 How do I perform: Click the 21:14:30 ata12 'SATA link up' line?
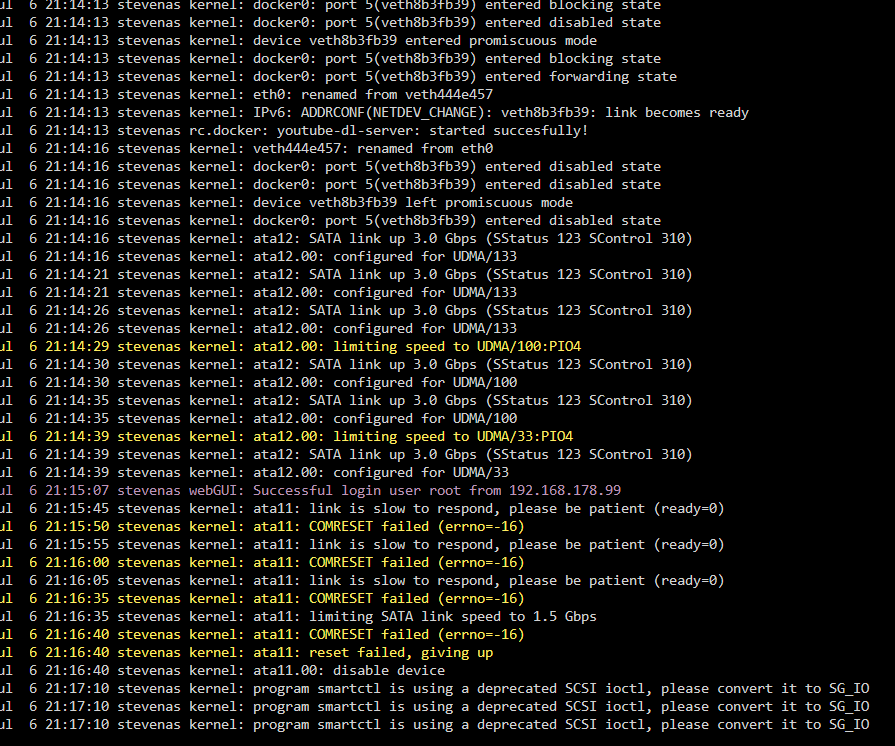(346, 364)
